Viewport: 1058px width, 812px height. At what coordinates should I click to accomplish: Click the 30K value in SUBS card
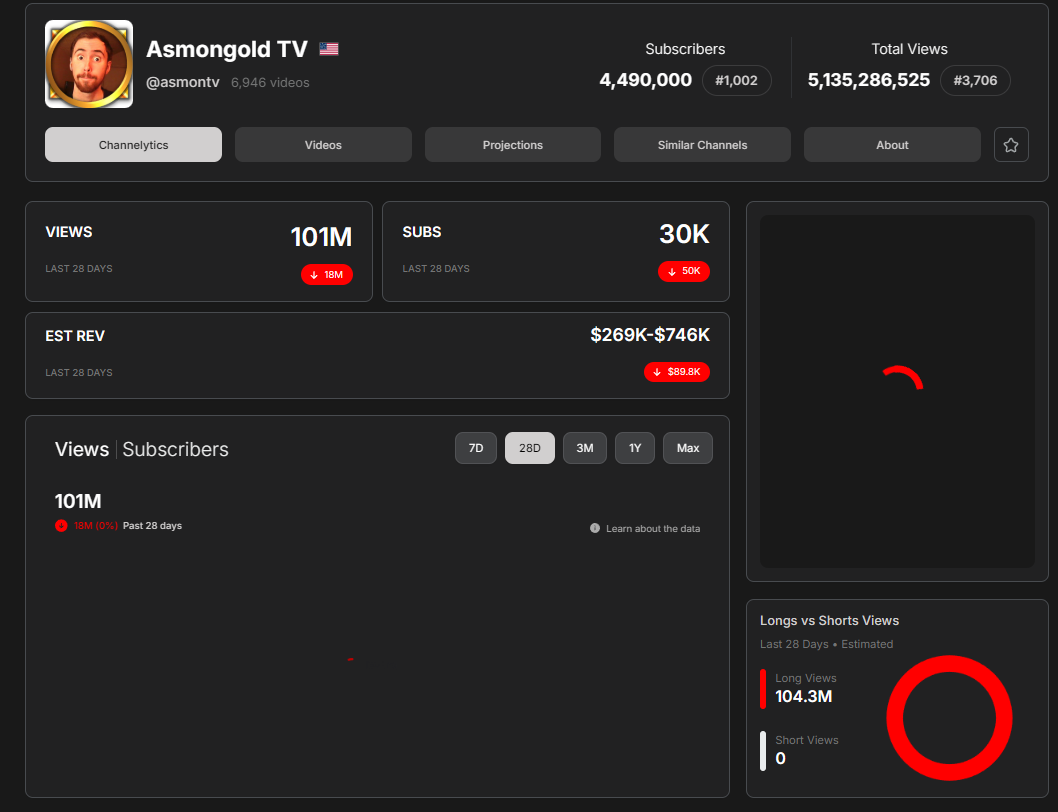point(684,234)
